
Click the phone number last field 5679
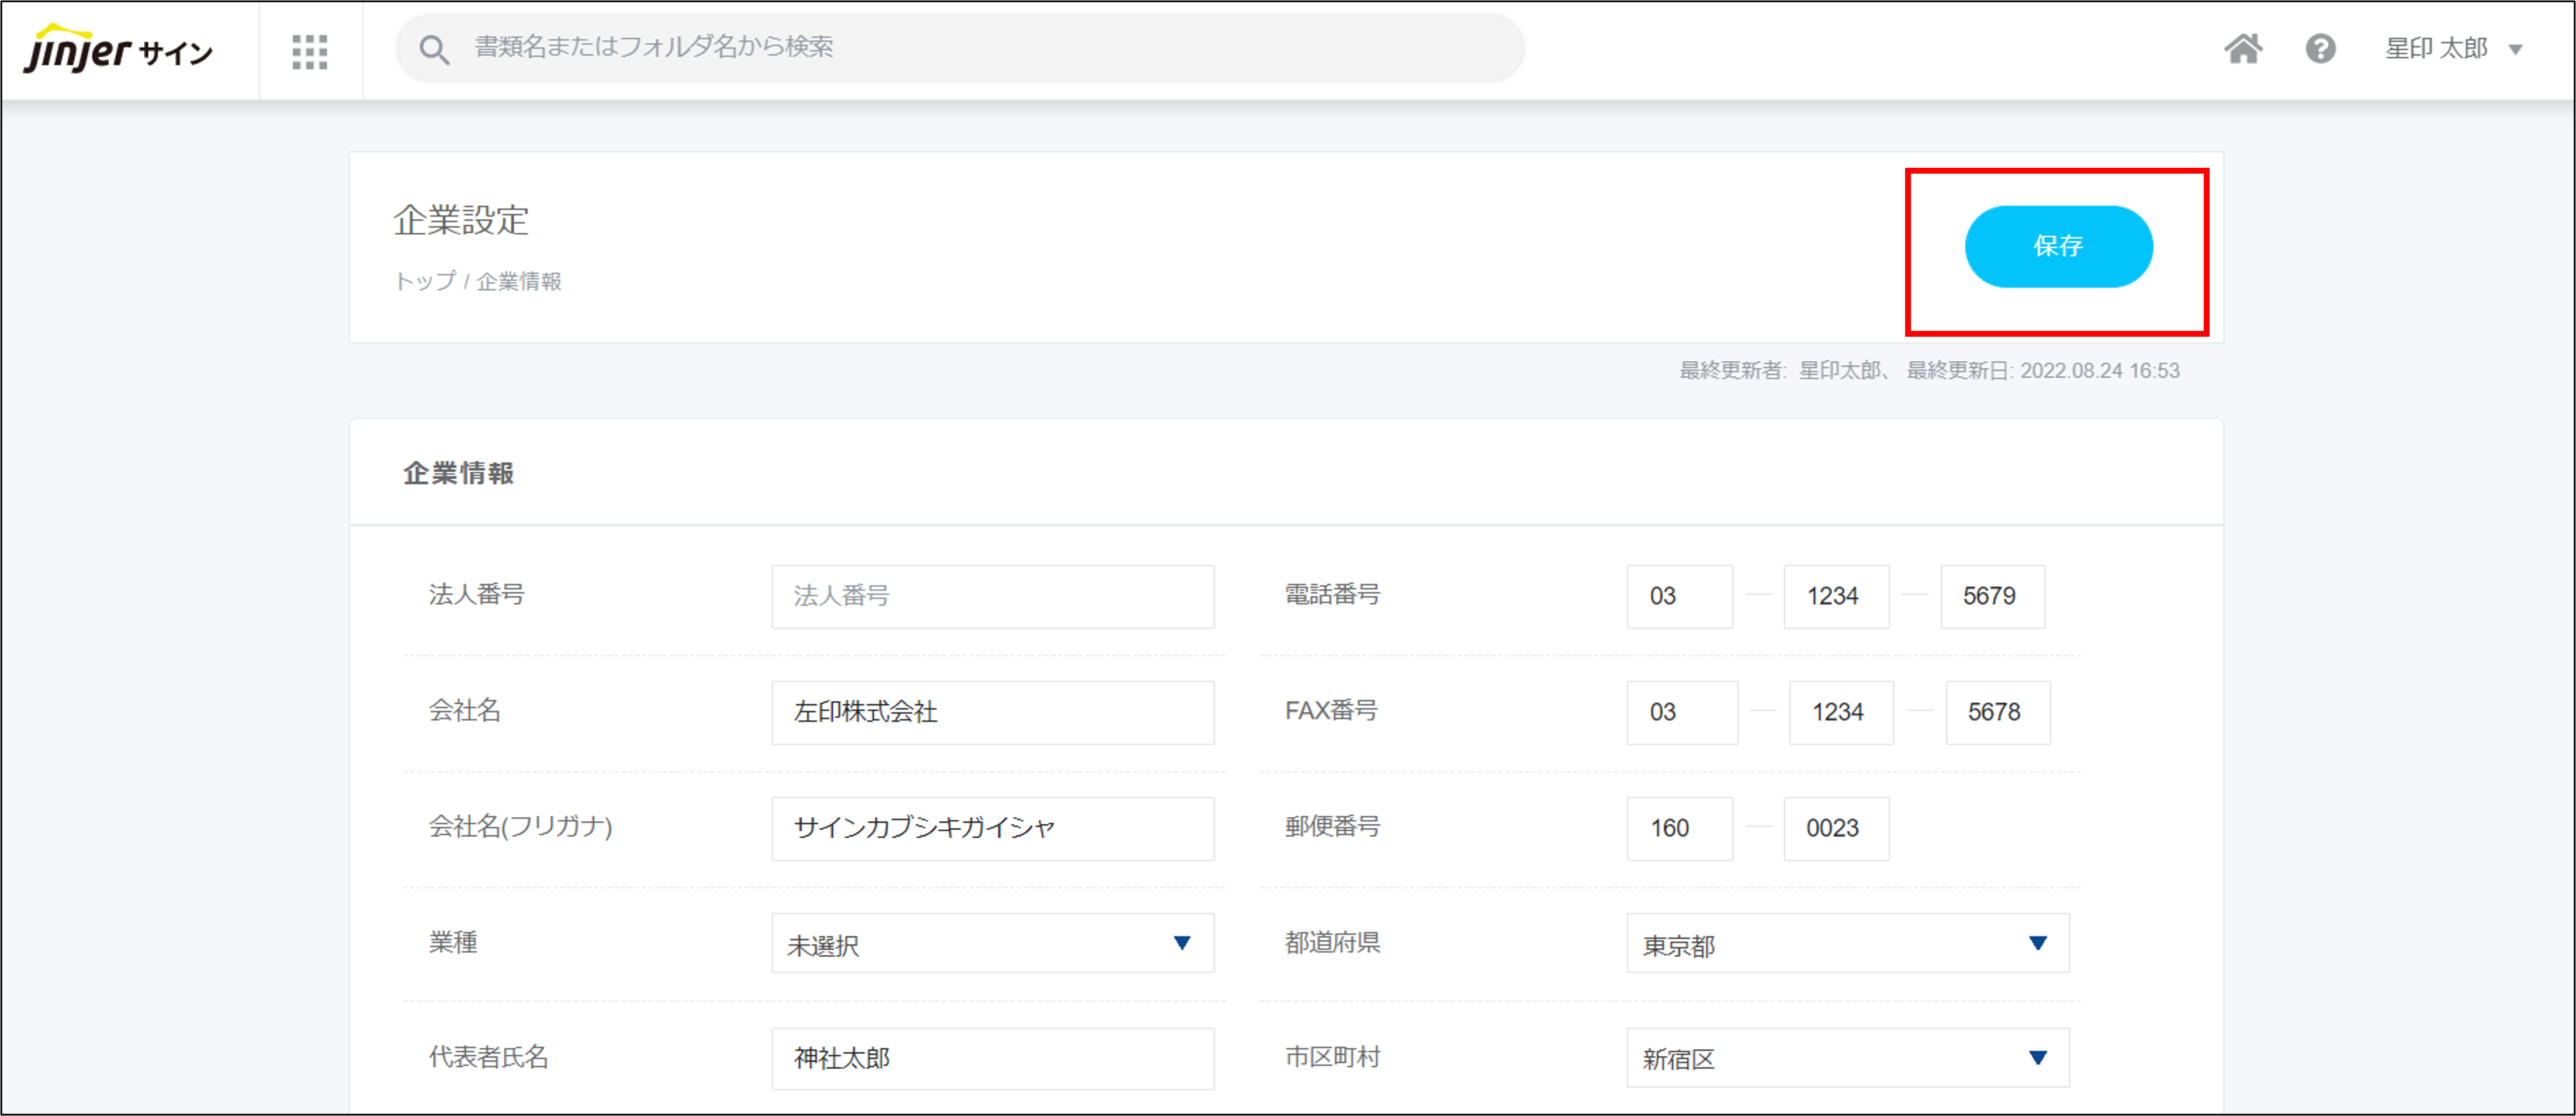point(1992,596)
